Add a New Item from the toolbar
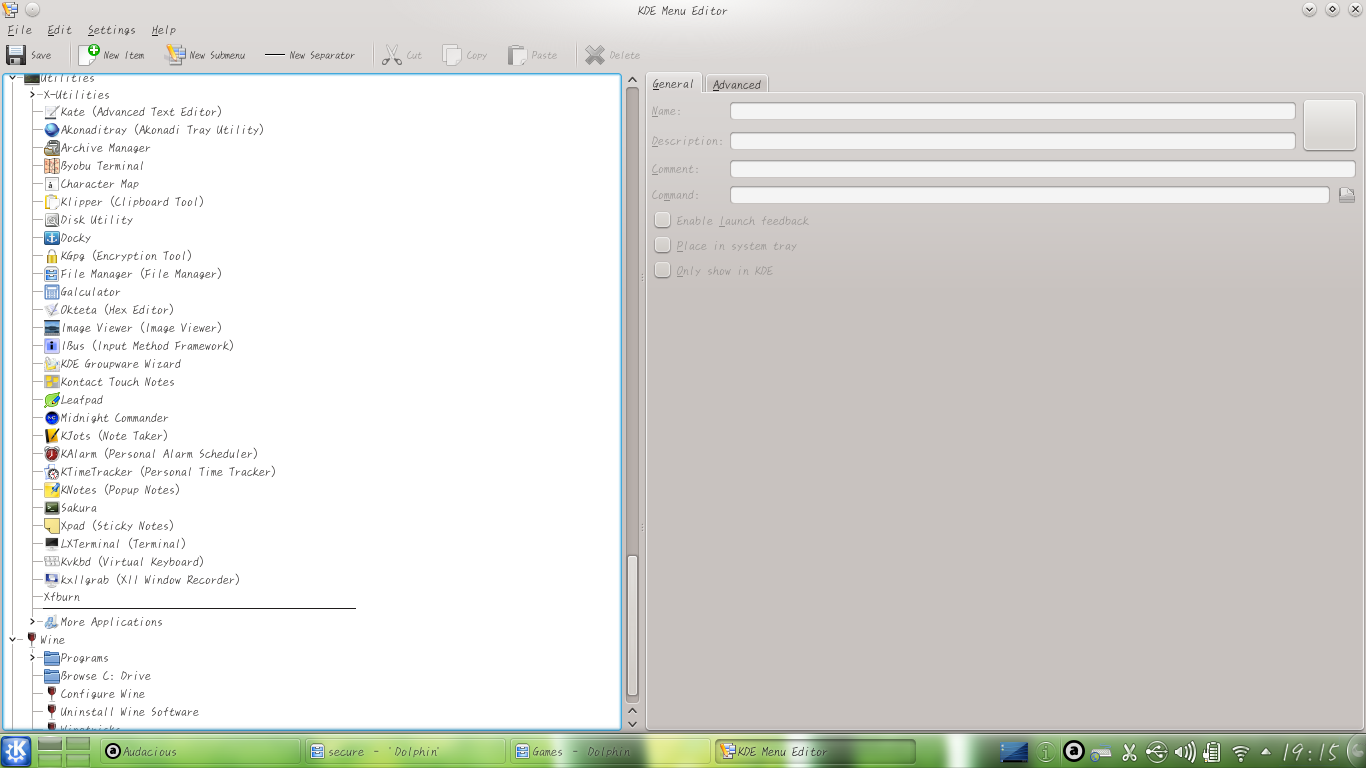Screen dimensions: 1366x768 click(x=111, y=55)
